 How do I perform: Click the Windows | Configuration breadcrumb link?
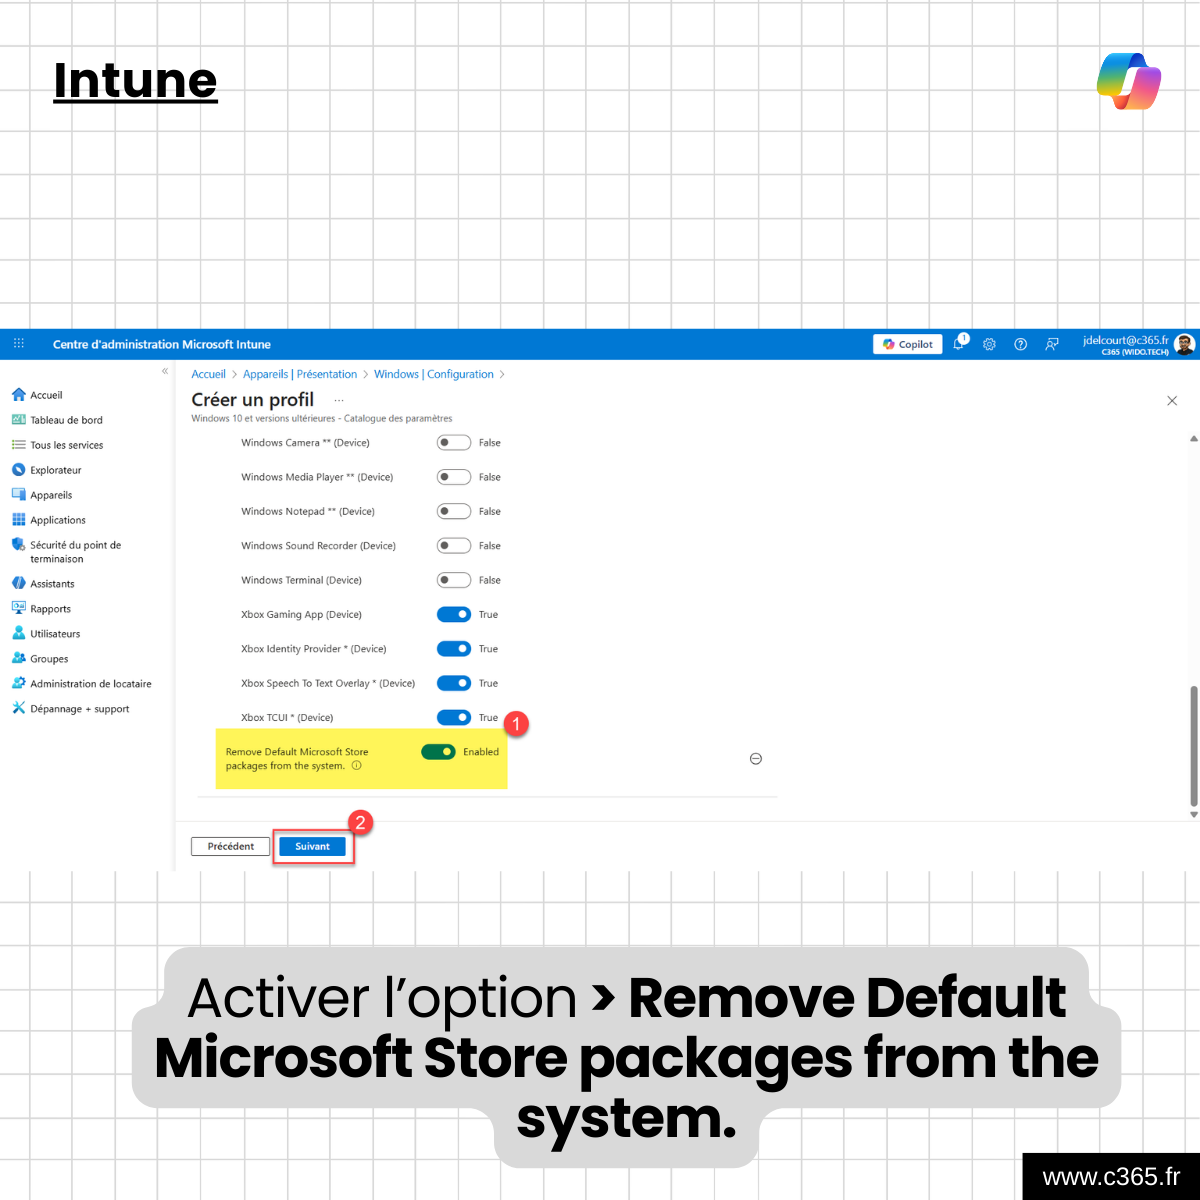(433, 374)
